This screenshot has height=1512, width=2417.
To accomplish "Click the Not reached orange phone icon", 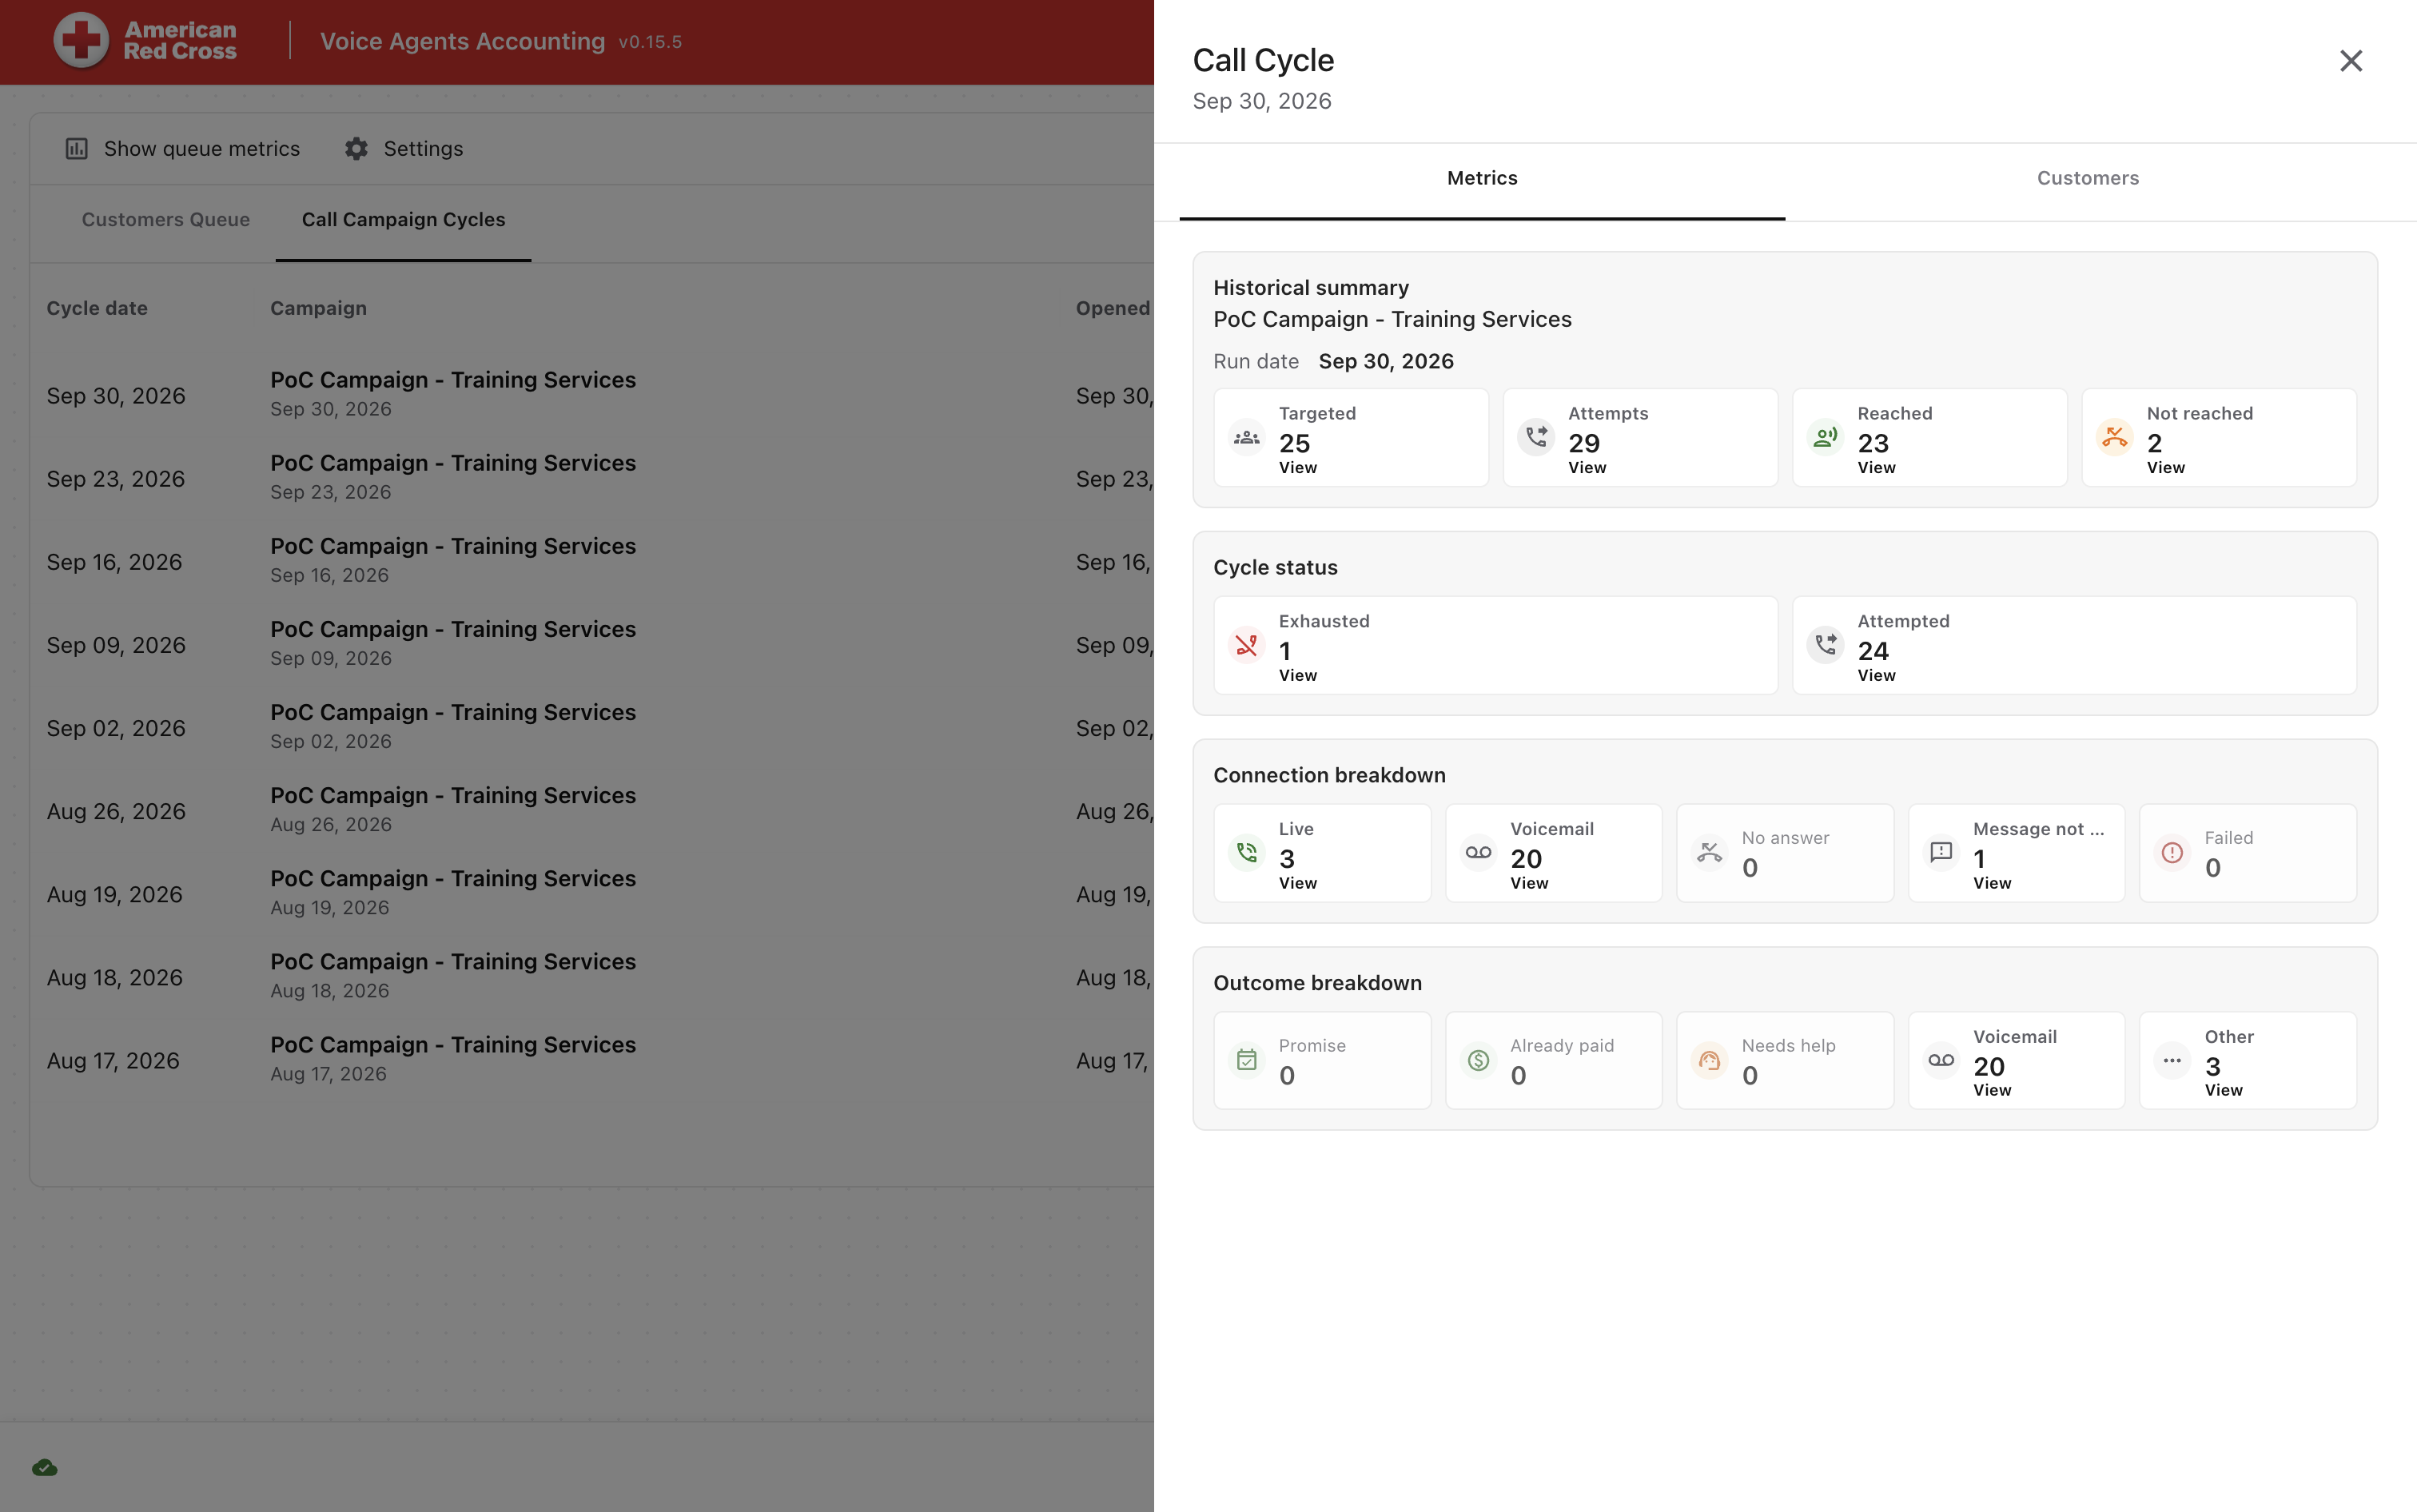I will click(2114, 438).
